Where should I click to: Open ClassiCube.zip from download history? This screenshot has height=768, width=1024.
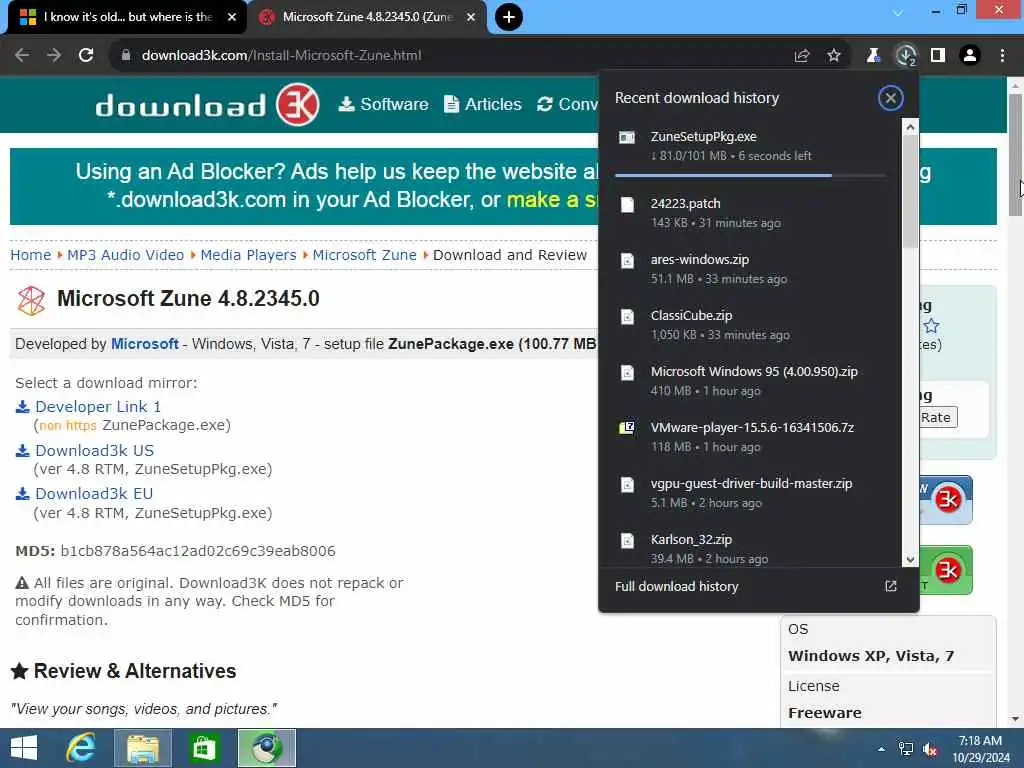point(750,325)
